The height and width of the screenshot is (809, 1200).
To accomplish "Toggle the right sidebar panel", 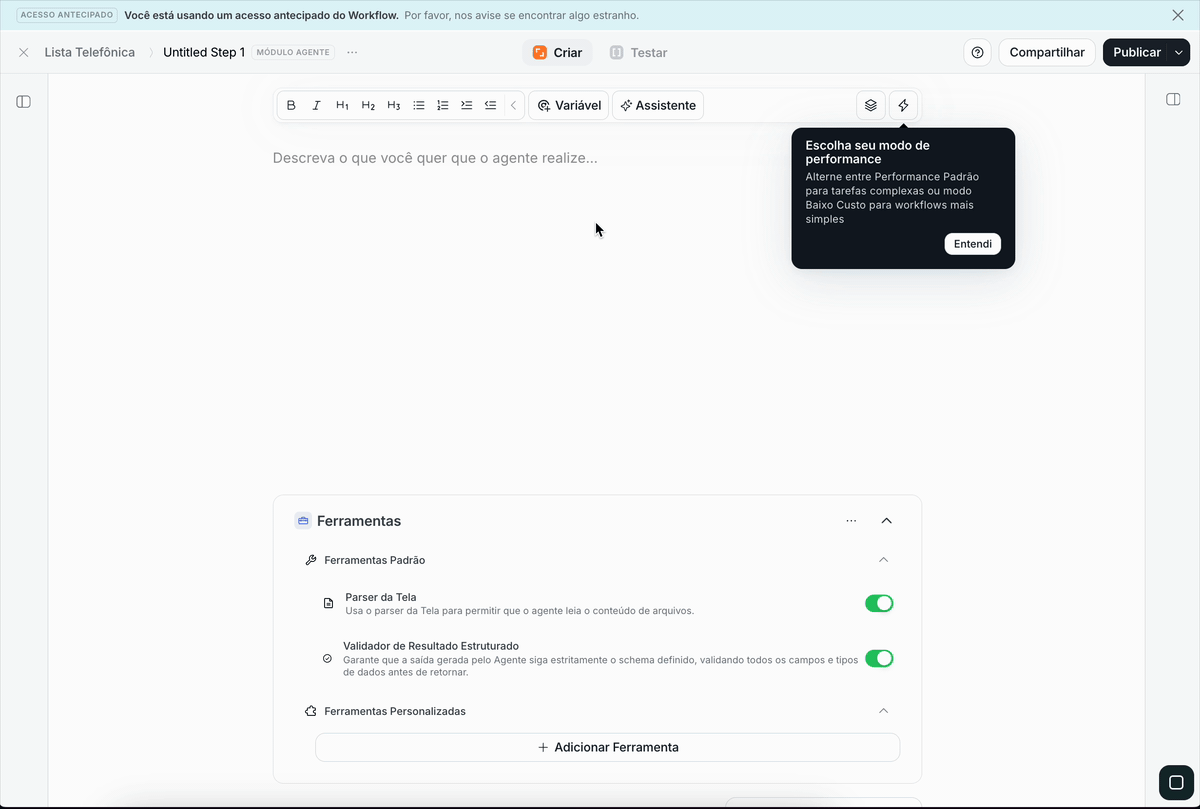I will point(1174,99).
